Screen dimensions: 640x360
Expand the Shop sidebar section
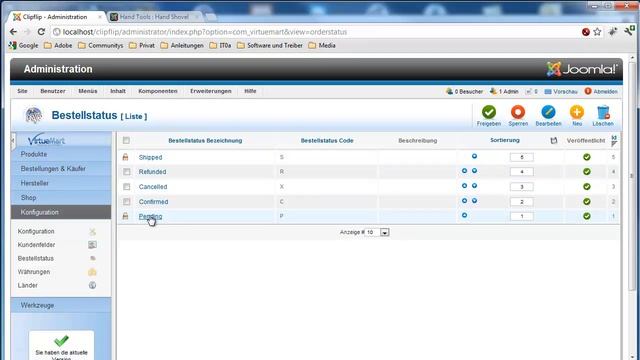(61, 198)
